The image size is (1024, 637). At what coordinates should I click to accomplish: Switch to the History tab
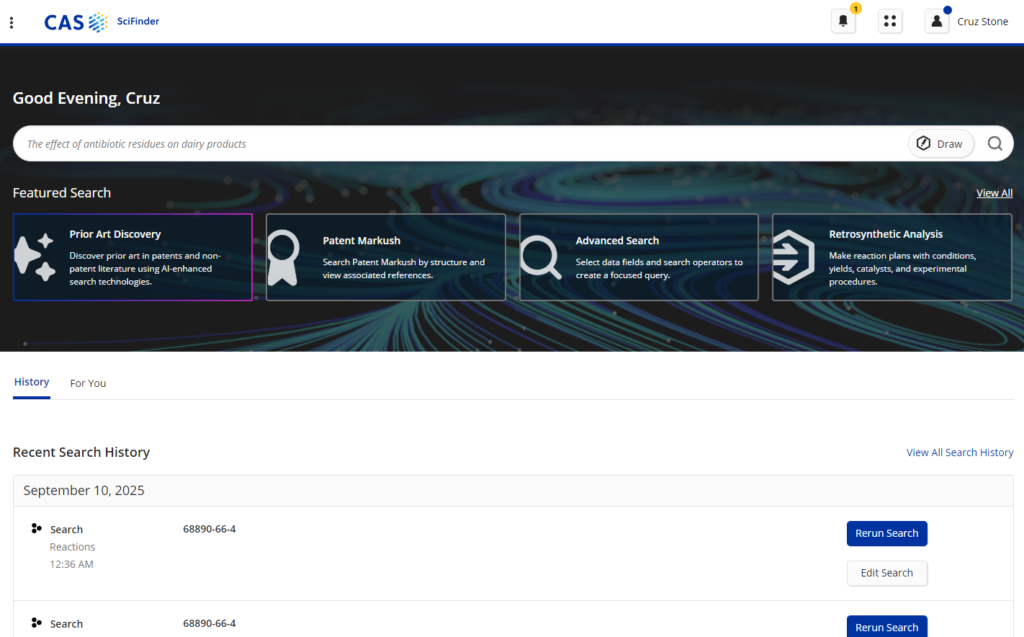coord(31,382)
